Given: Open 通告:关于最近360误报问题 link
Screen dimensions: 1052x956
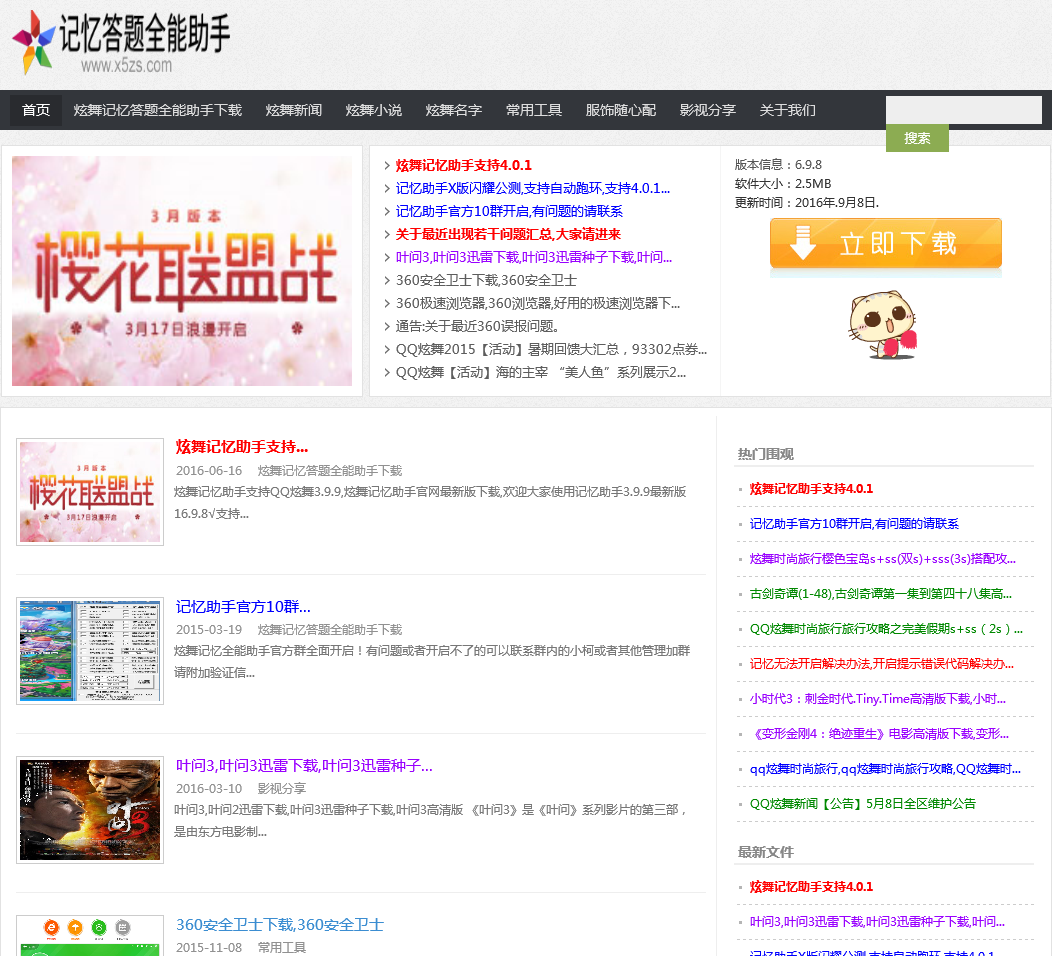Looking at the screenshot, I should (477, 326).
